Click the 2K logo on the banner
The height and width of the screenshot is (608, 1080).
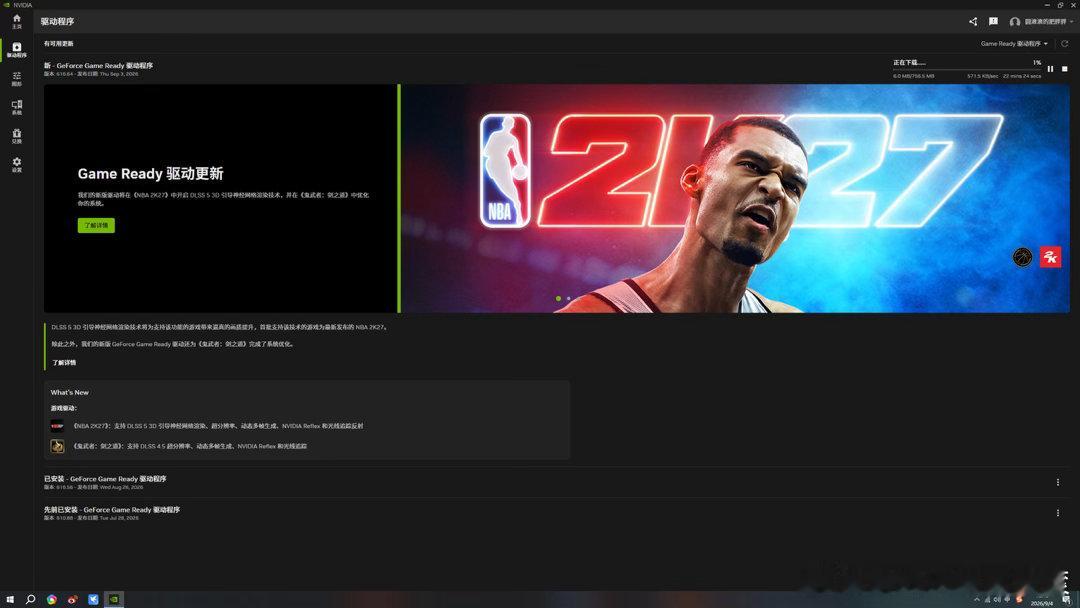pos(1050,257)
